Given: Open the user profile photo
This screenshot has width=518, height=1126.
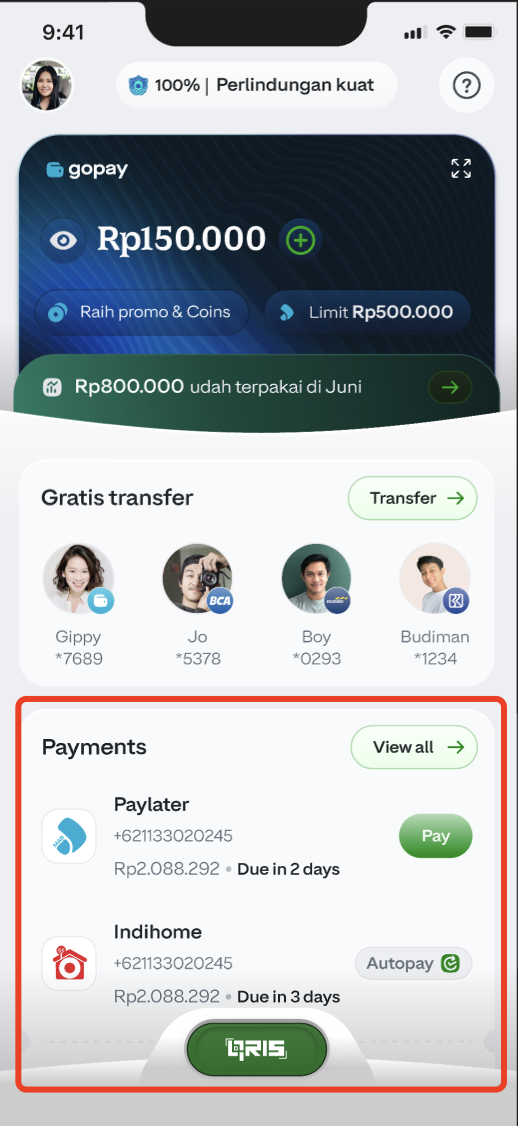Looking at the screenshot, I should pyautogui.click(x=46, y=85).
